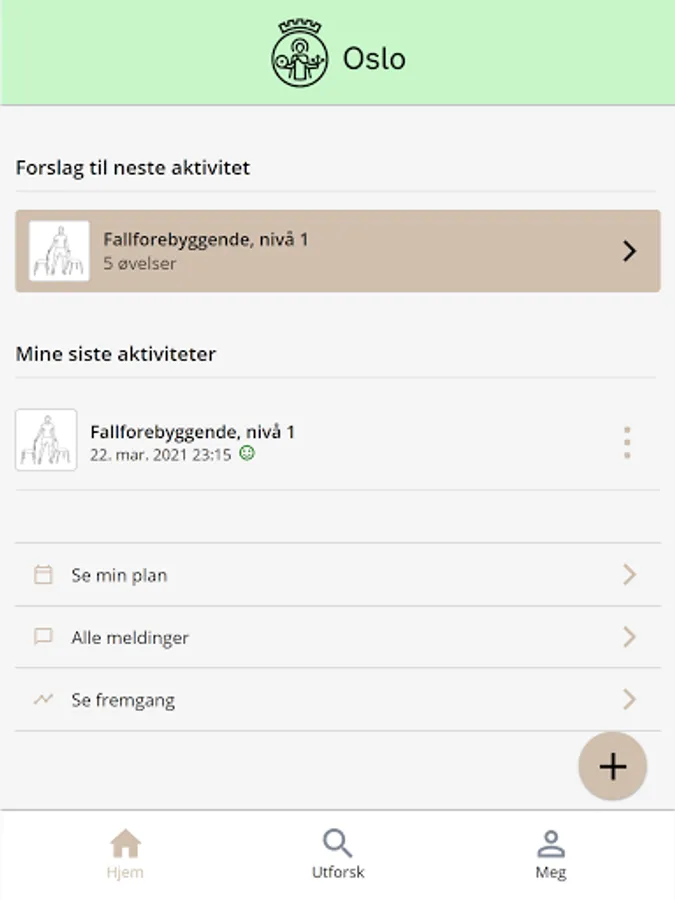Click the person icon in the bottom bar
675x900 pixels.
pos(550,843)
